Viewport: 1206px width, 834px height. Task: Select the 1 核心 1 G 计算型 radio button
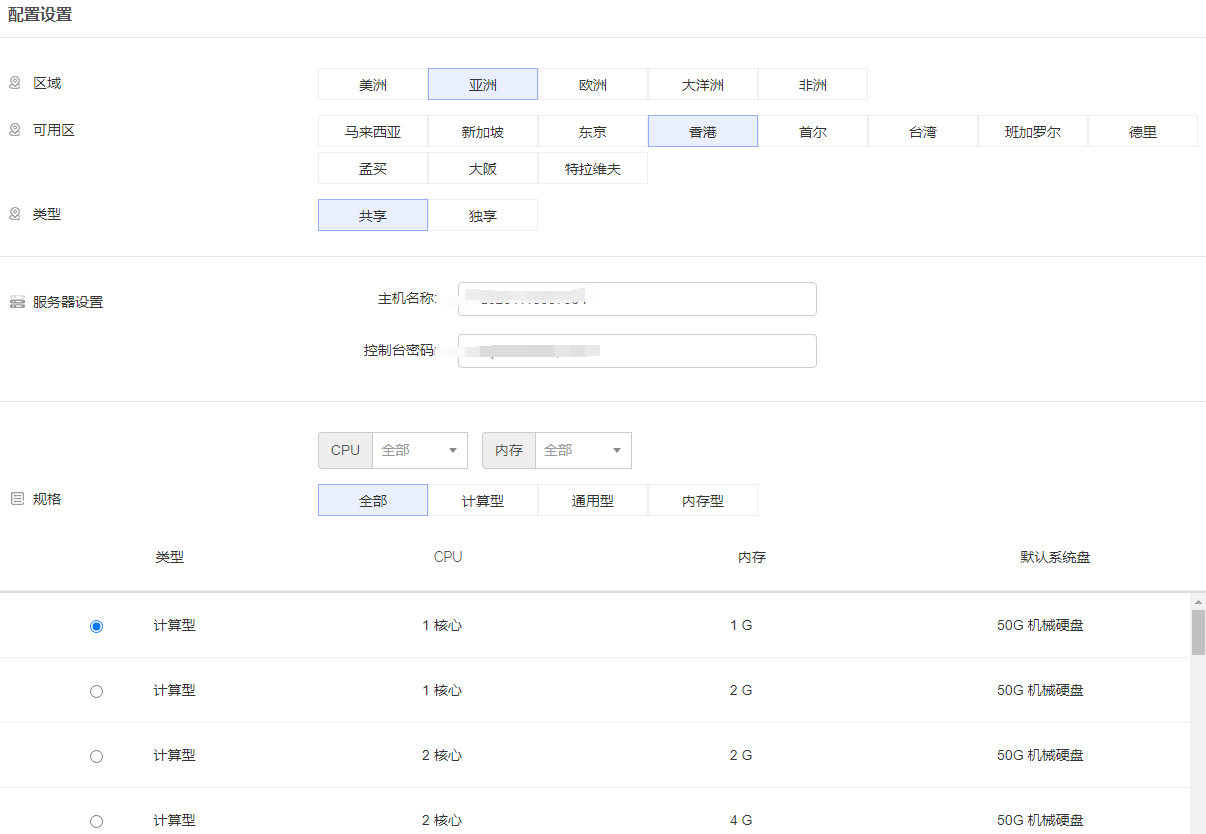coord(96,626)
